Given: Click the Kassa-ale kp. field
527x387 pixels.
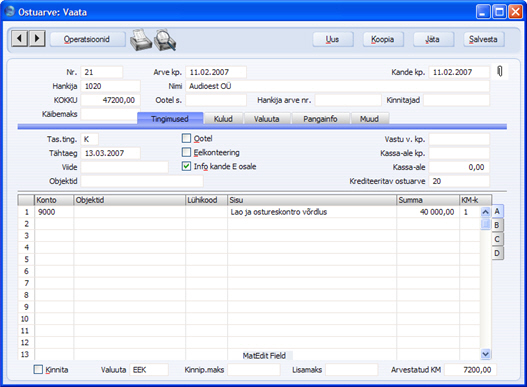Looking at the screenshot, I should click(x=459, y=153).
